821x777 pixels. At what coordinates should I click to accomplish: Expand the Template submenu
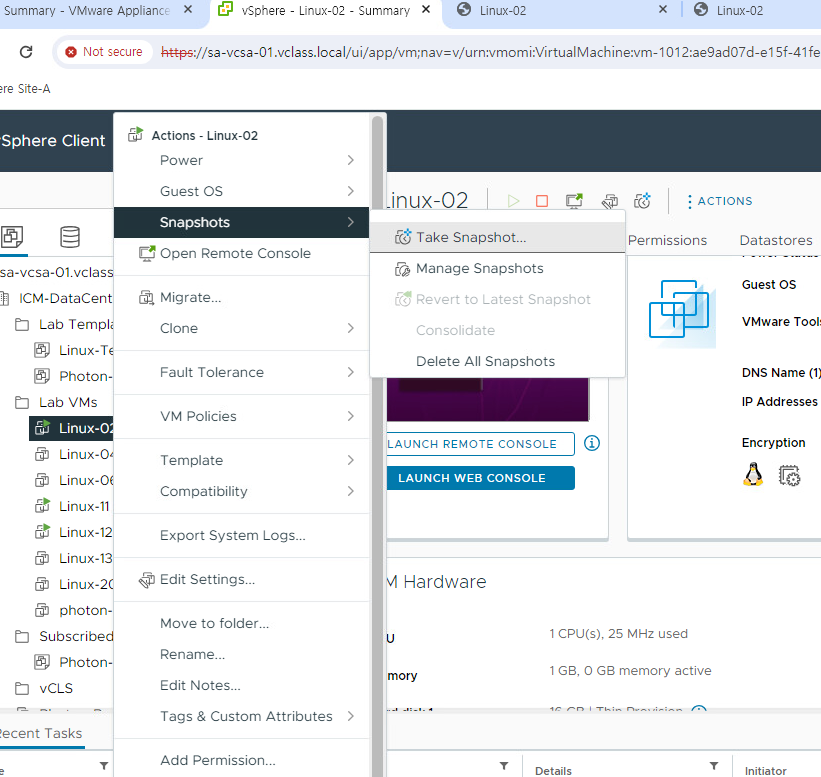(x=241, y=460)
